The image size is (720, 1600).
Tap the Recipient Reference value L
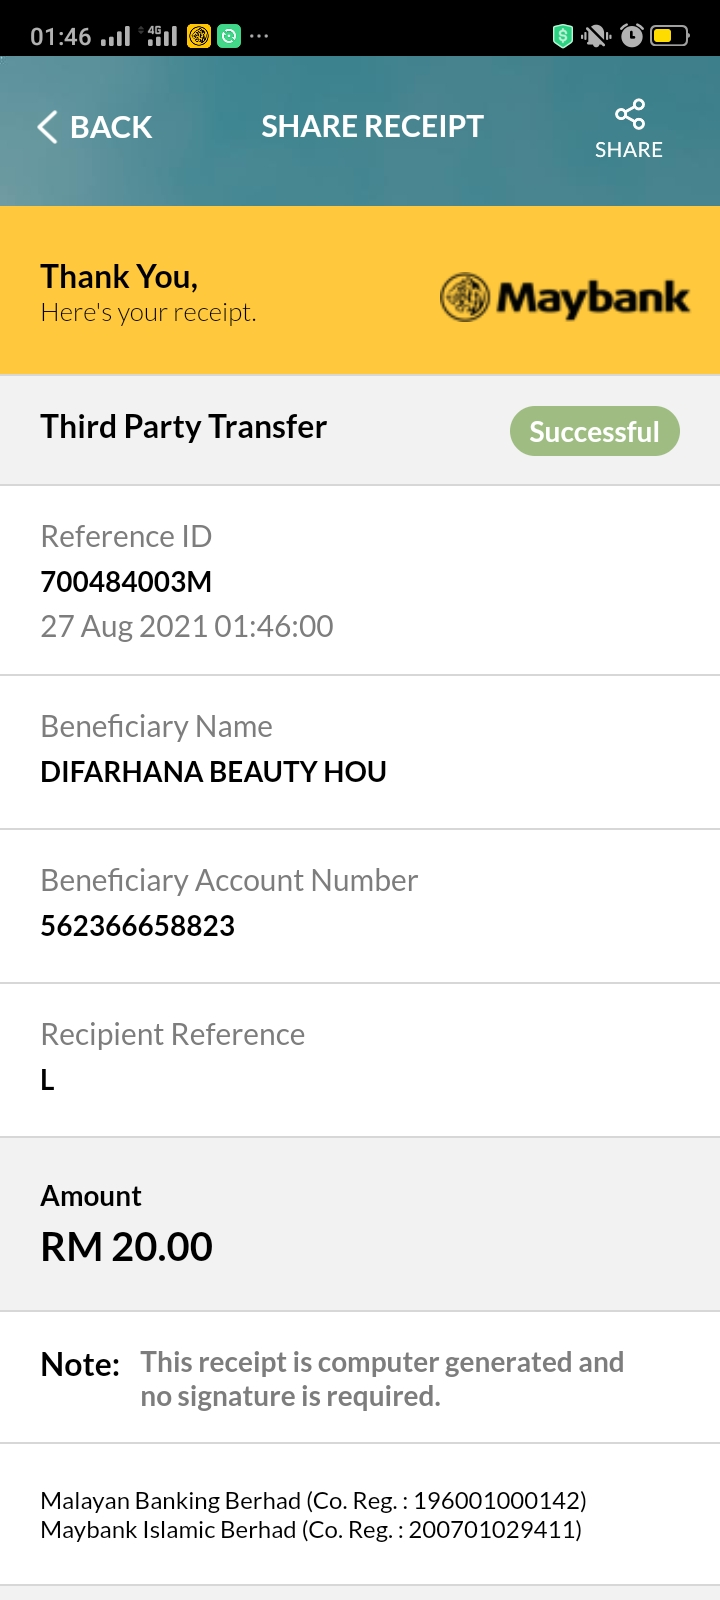[47, 1080]
